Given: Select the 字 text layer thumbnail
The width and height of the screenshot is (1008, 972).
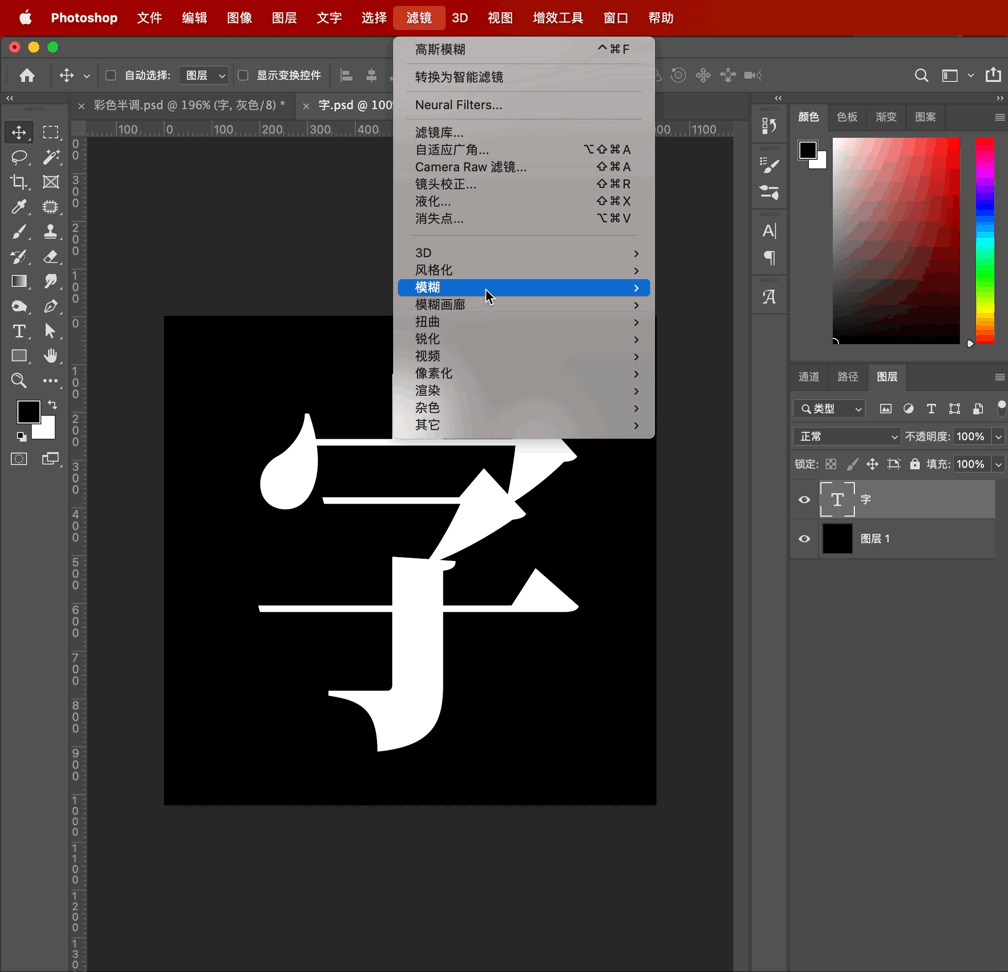Looking at the screenshot, I should 837,499.
